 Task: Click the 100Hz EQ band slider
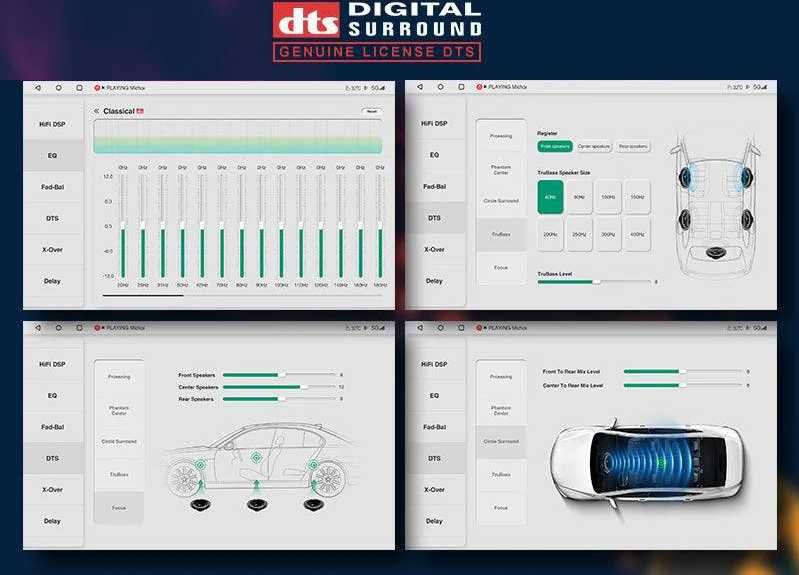click(x=281, y=226)
